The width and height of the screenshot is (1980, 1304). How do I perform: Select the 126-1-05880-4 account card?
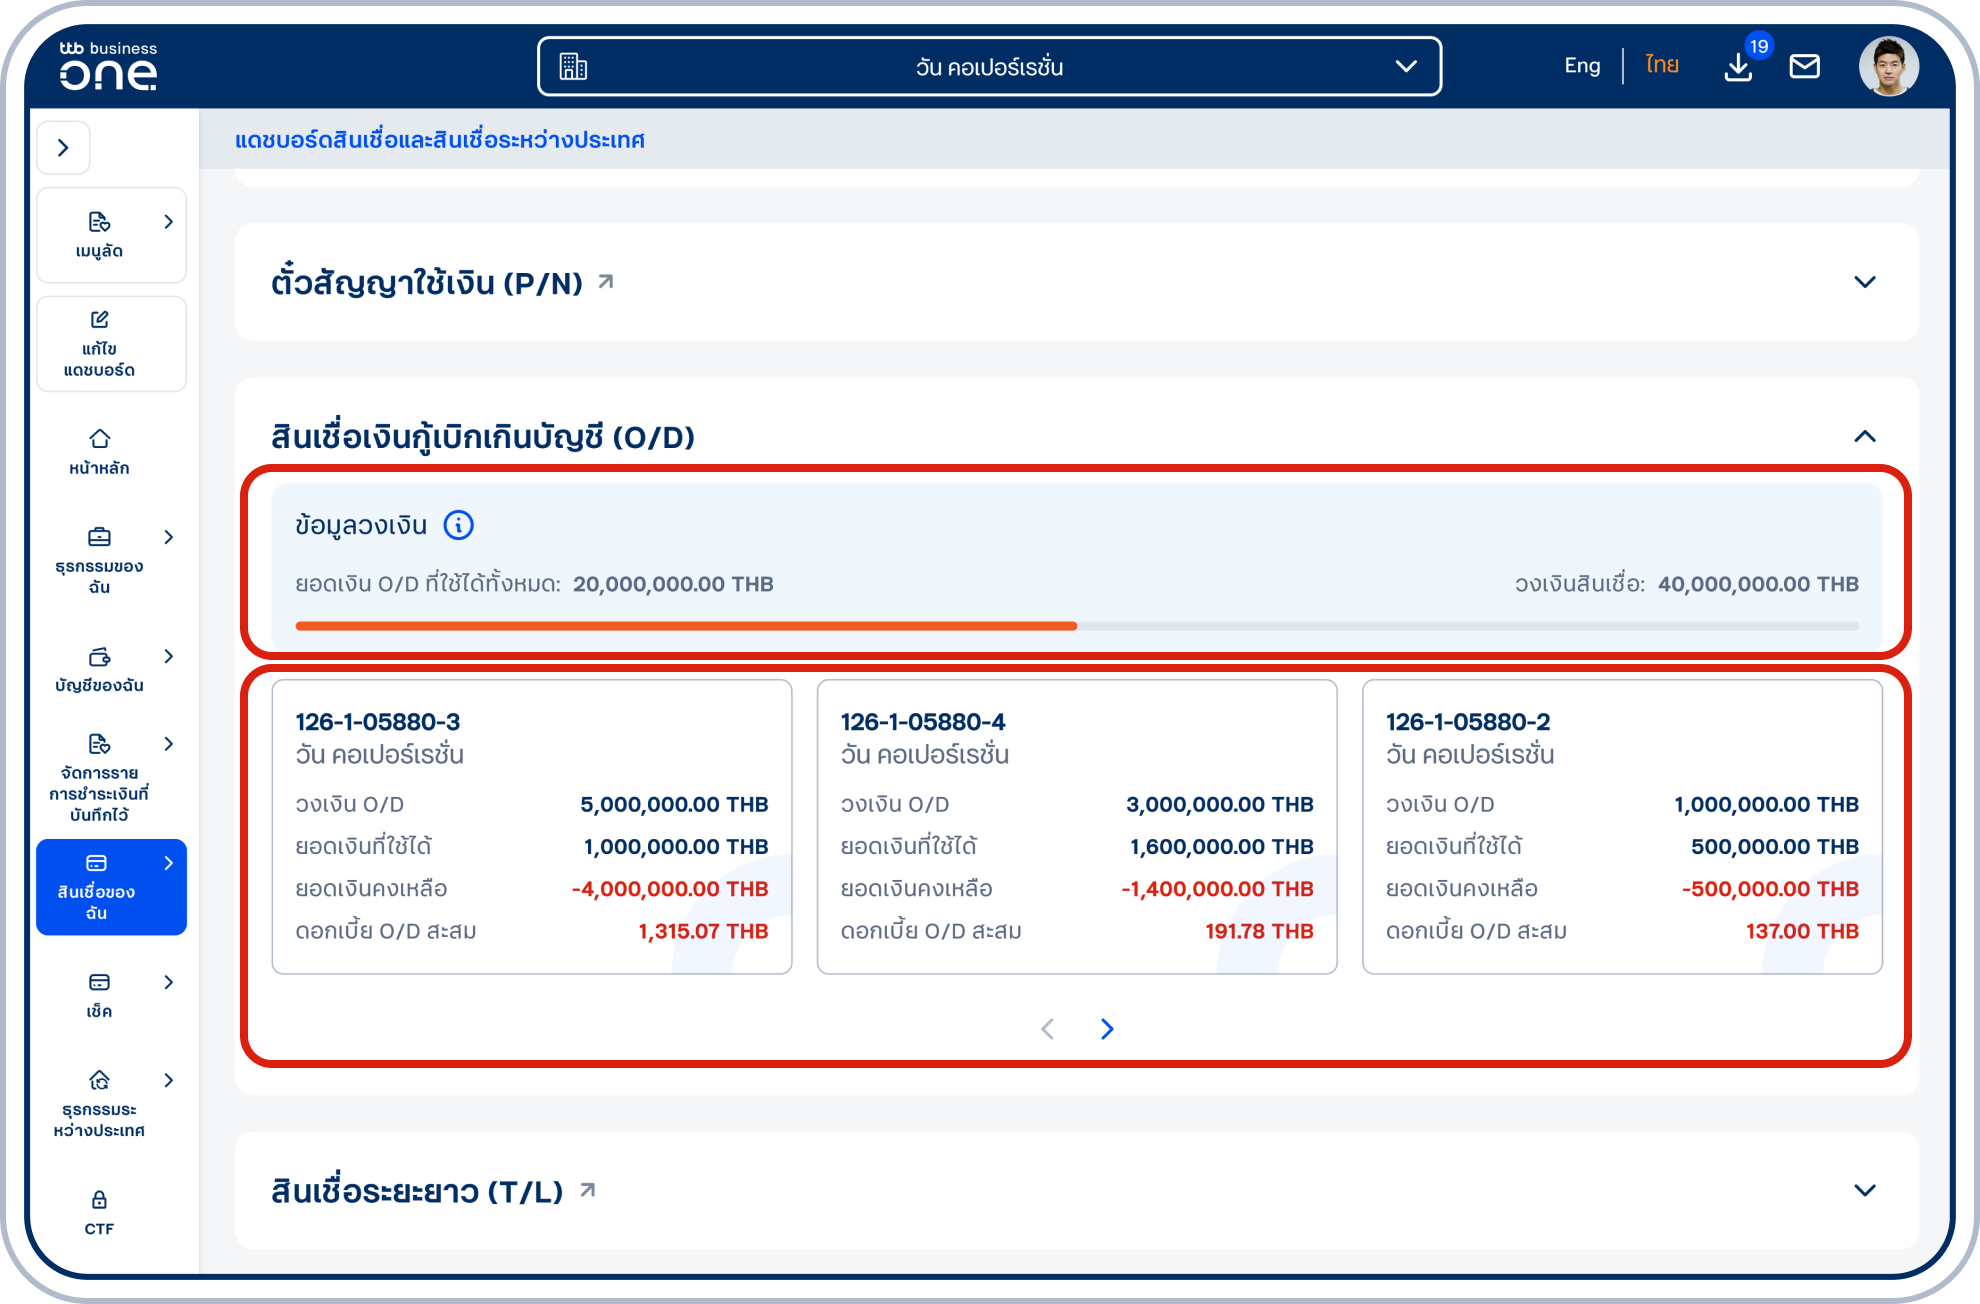[x=1076, y=826]
